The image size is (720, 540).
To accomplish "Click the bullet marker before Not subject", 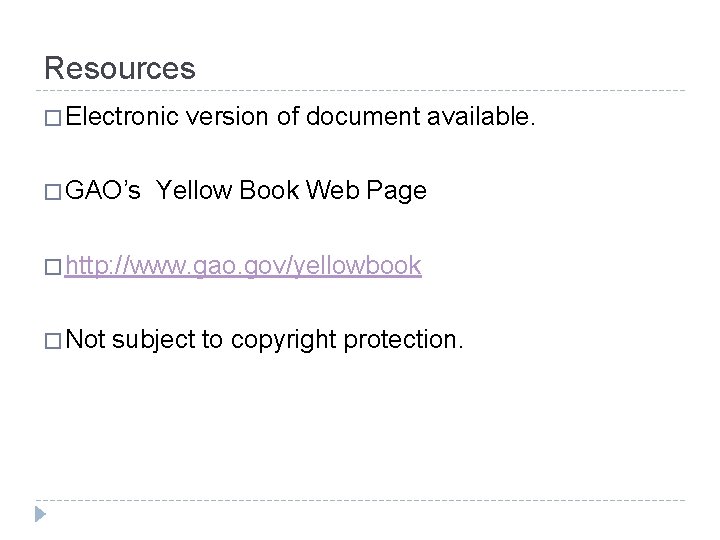I will [53, 339].
